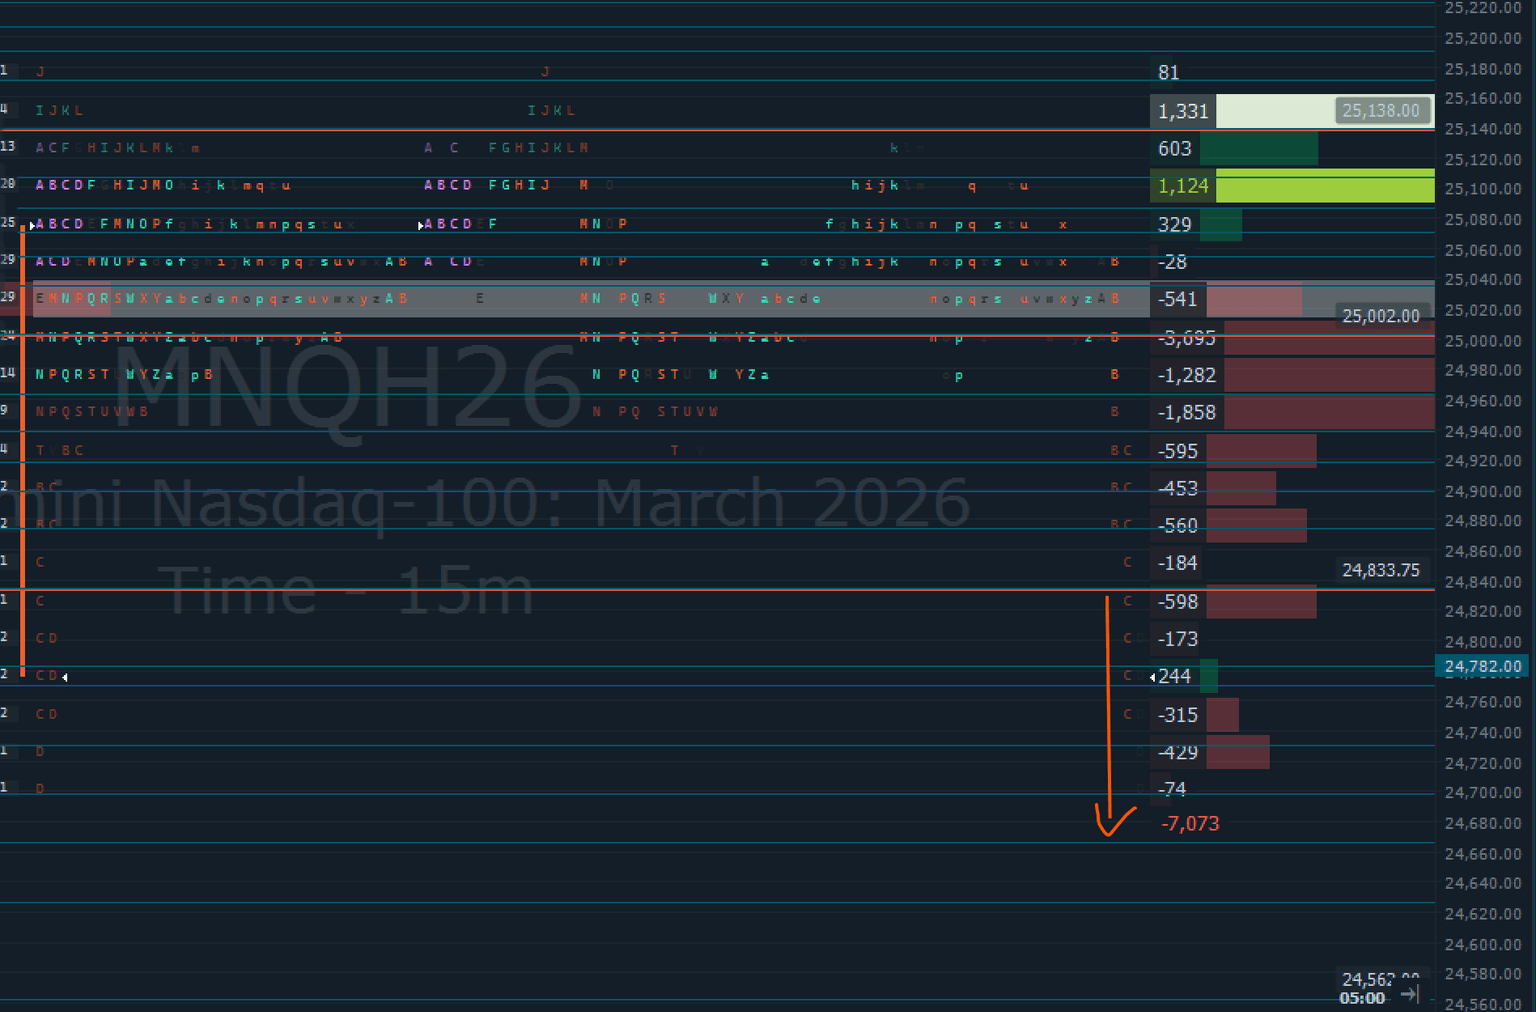The image size is (1536, 1012).
Task: Click the 24,700.00 price axis label
Action: point(1483,793)
